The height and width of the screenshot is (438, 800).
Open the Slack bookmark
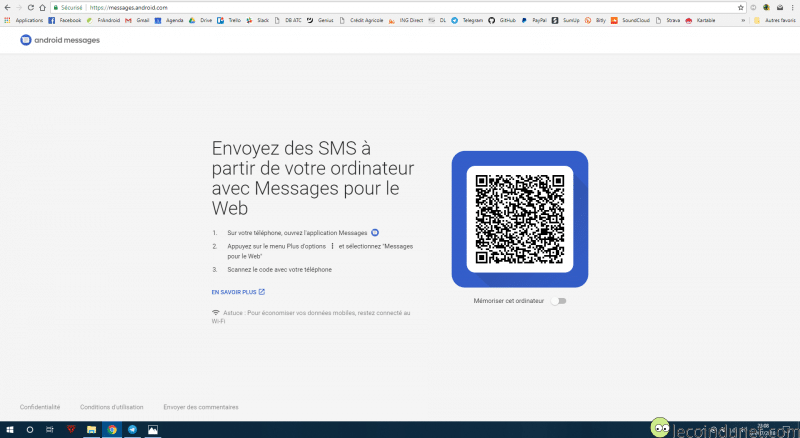(x=258, y=20)
